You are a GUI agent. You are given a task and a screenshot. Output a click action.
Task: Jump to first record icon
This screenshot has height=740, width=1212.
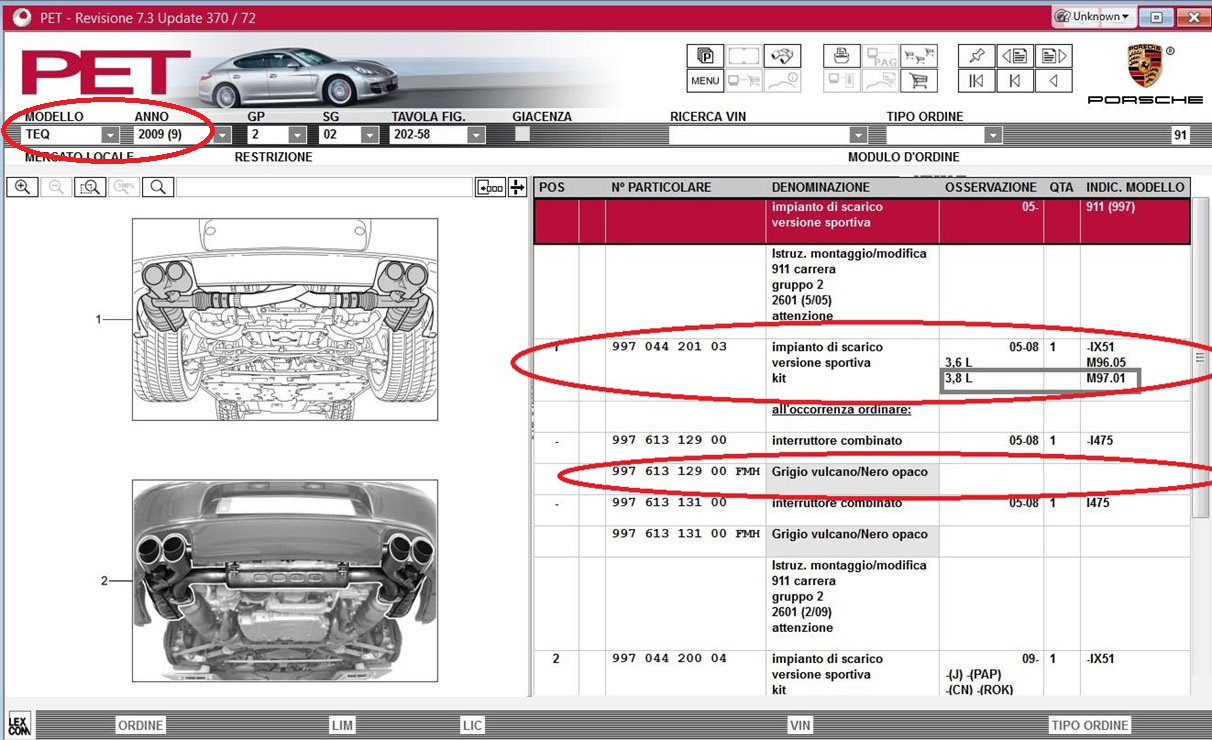point(977,81)
